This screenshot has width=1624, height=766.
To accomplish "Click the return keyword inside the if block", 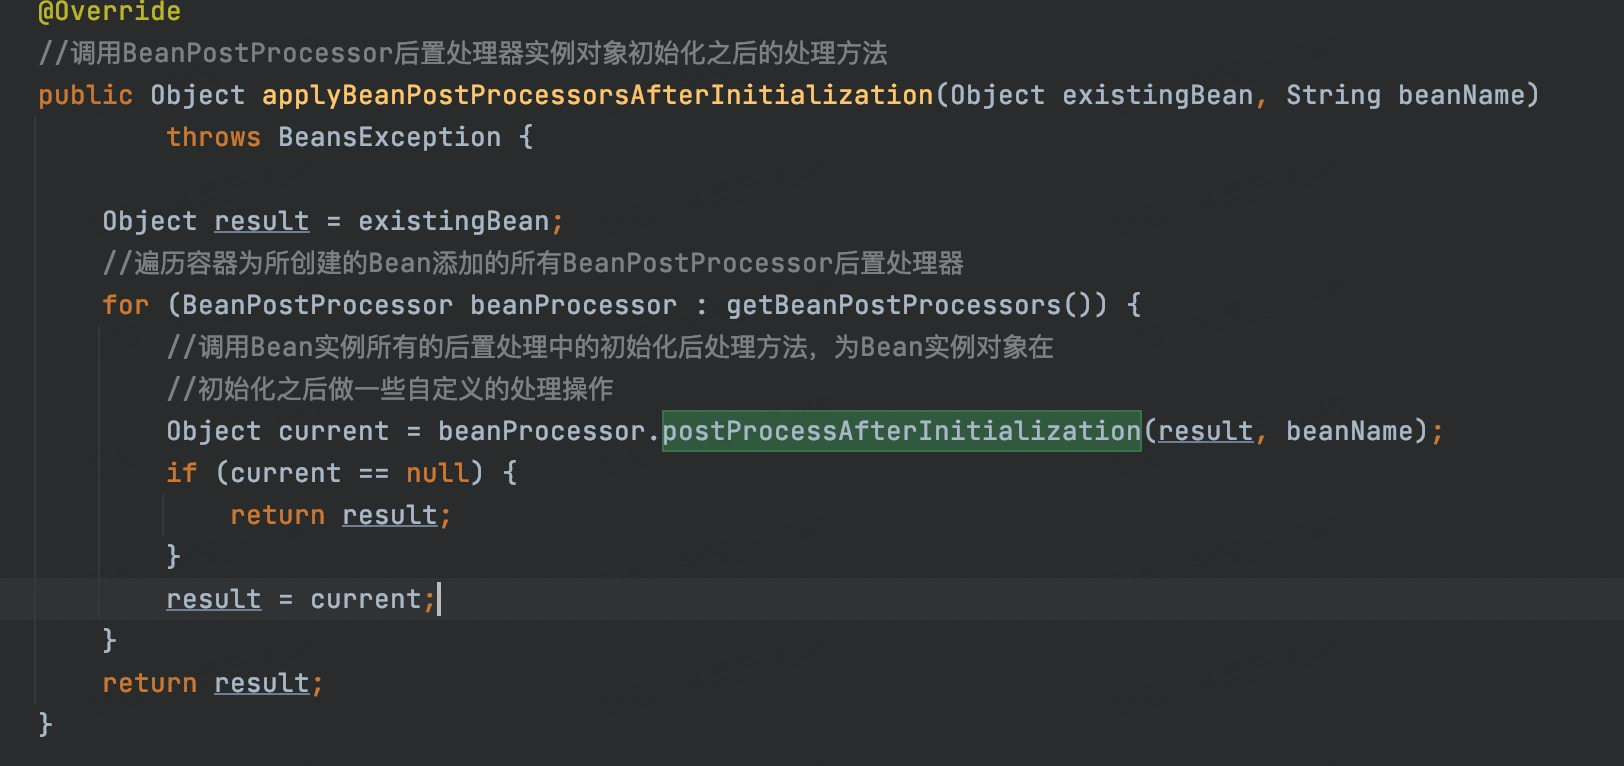I will click(x=277, y=515).
